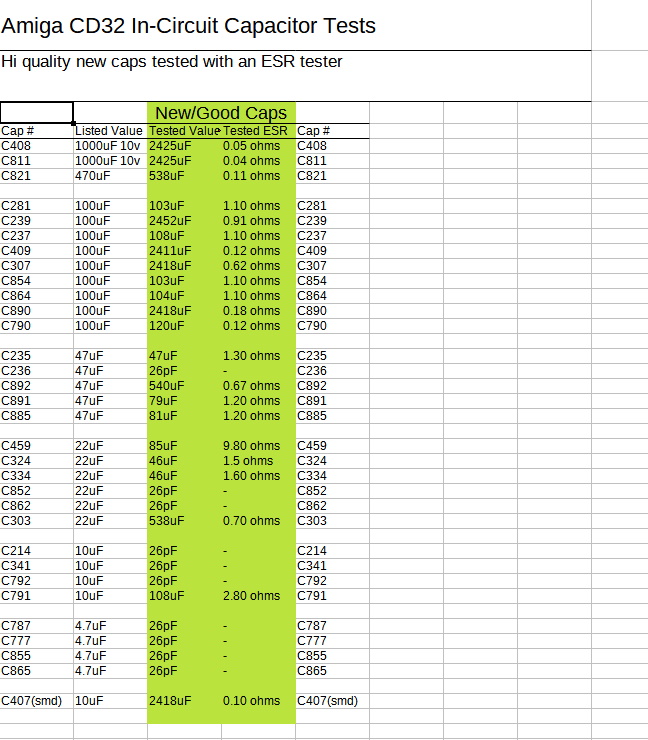Click the empty selected cell above 'Cap #'

pyautogui.click(x=37, y=113)
